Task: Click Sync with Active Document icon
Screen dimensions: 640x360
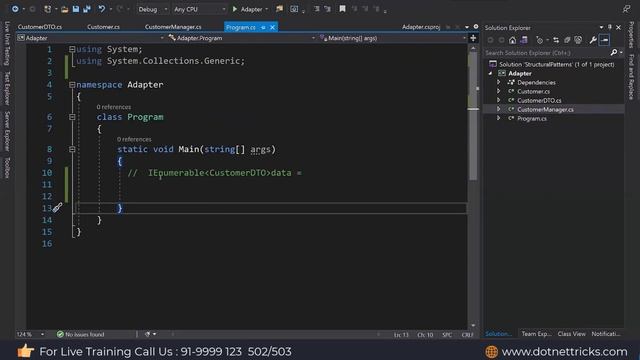Action: point(556,40)
